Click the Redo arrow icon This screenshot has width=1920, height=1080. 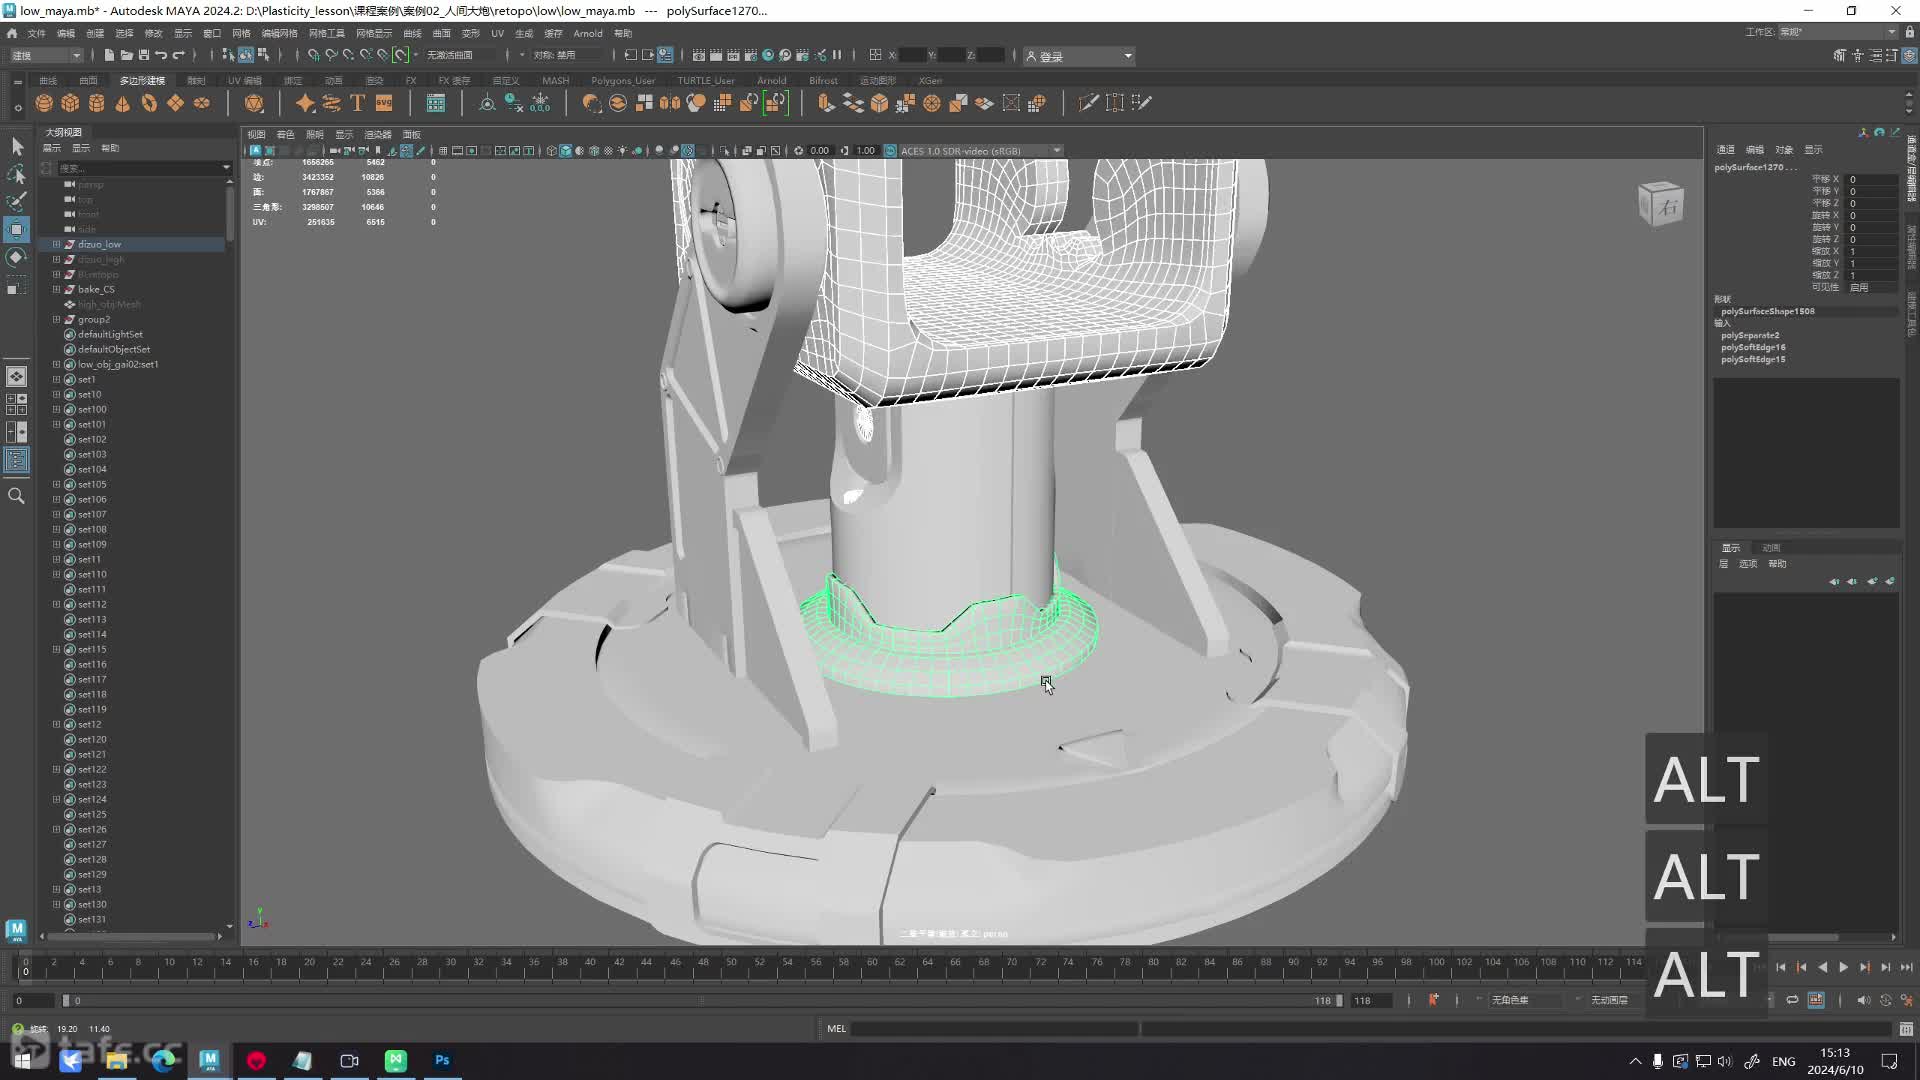(179, 55)
